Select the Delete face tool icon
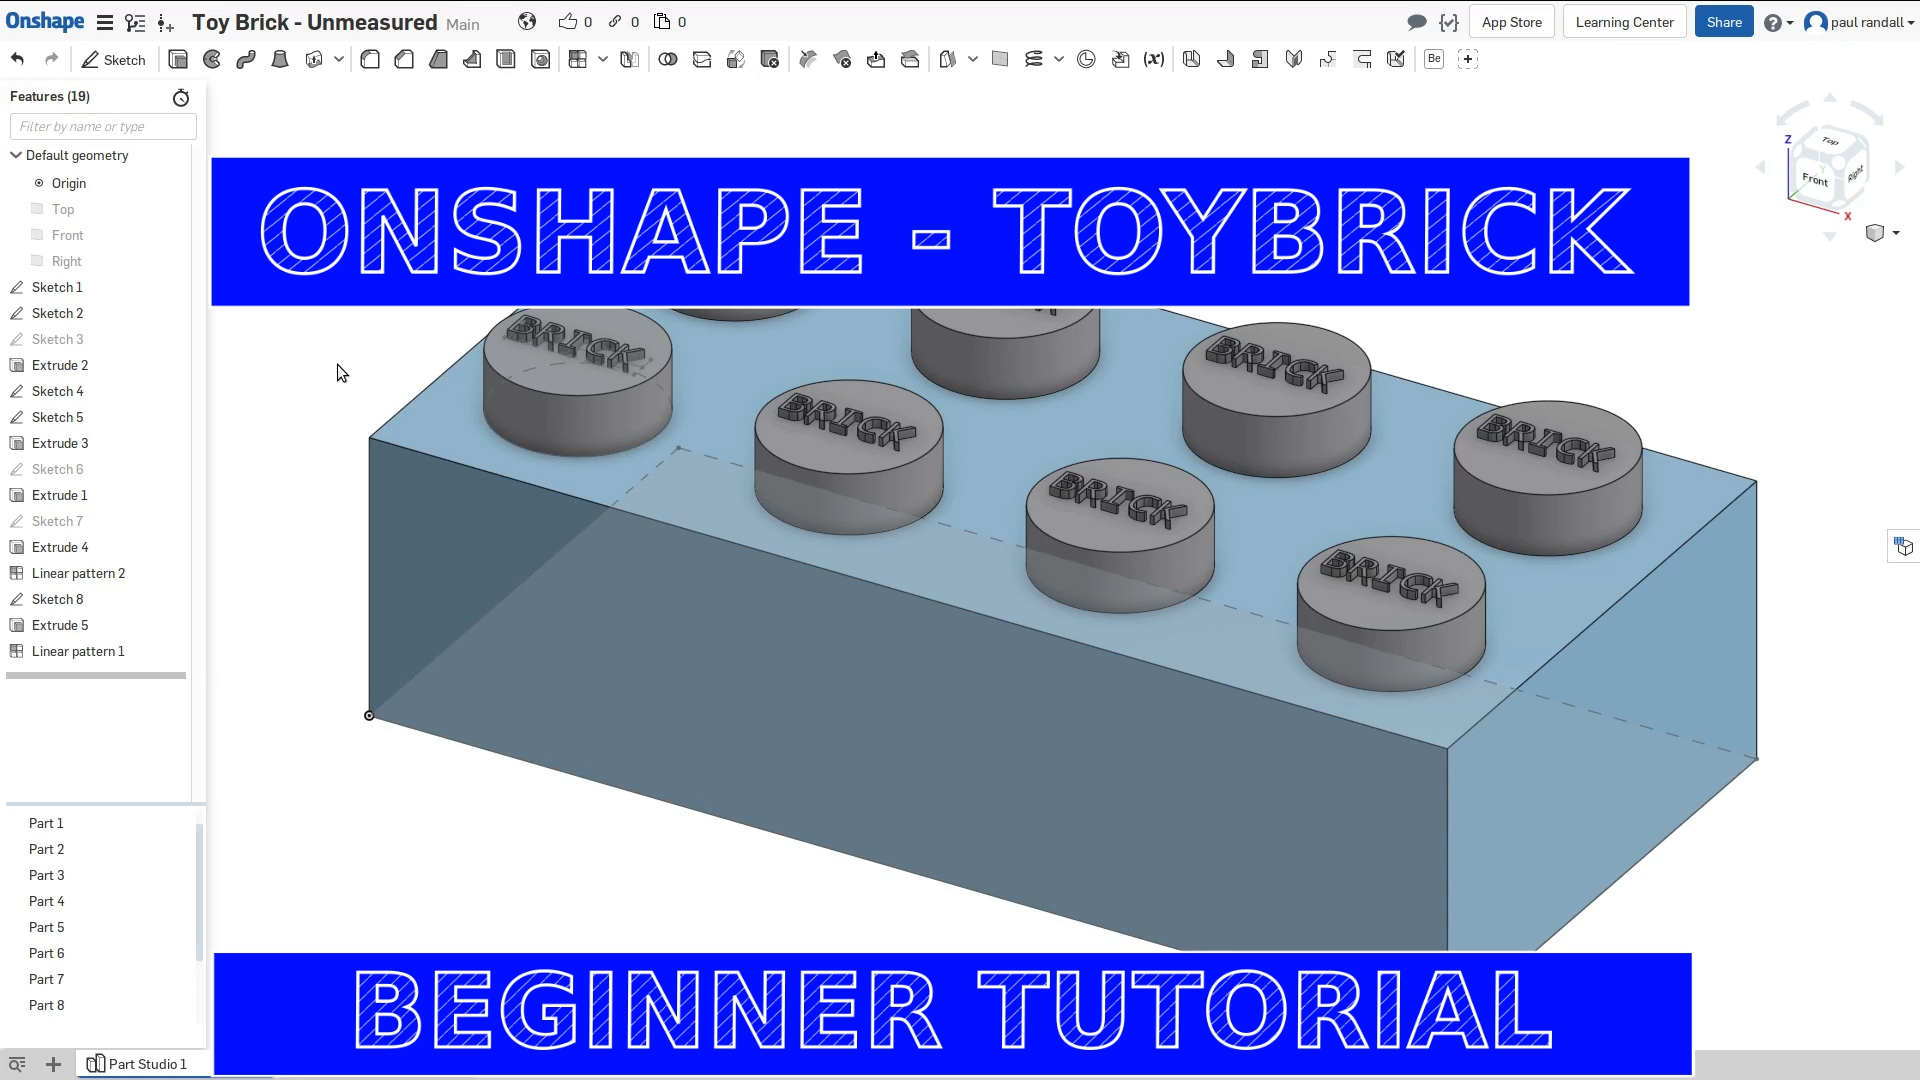Screen dimensions: 1920x1080 [x=842, y=59]
